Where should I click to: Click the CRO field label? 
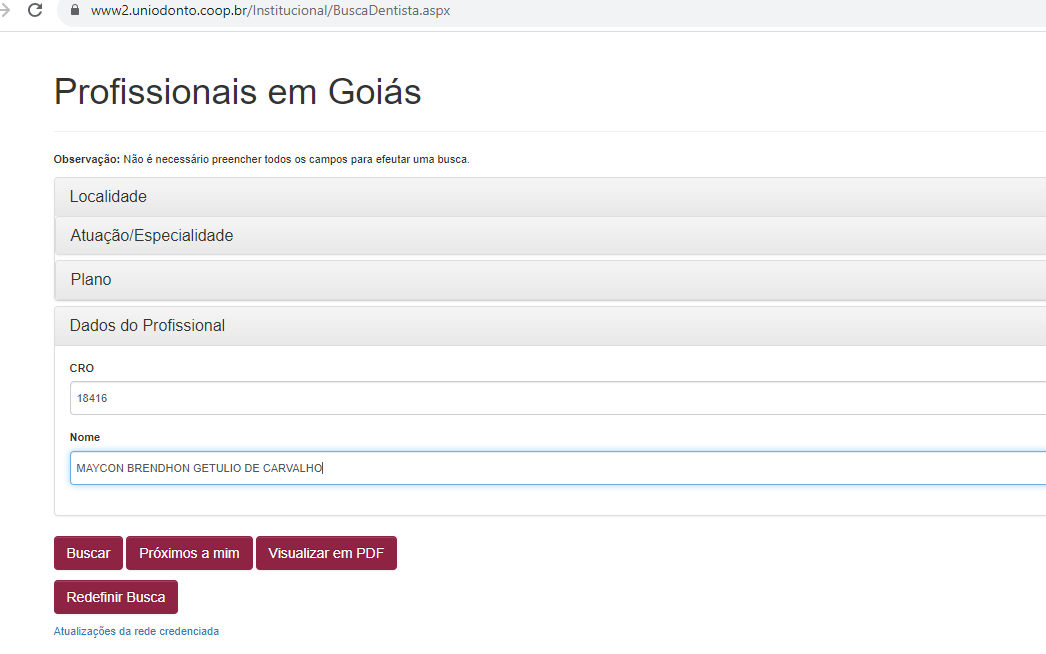click(82, 368)
